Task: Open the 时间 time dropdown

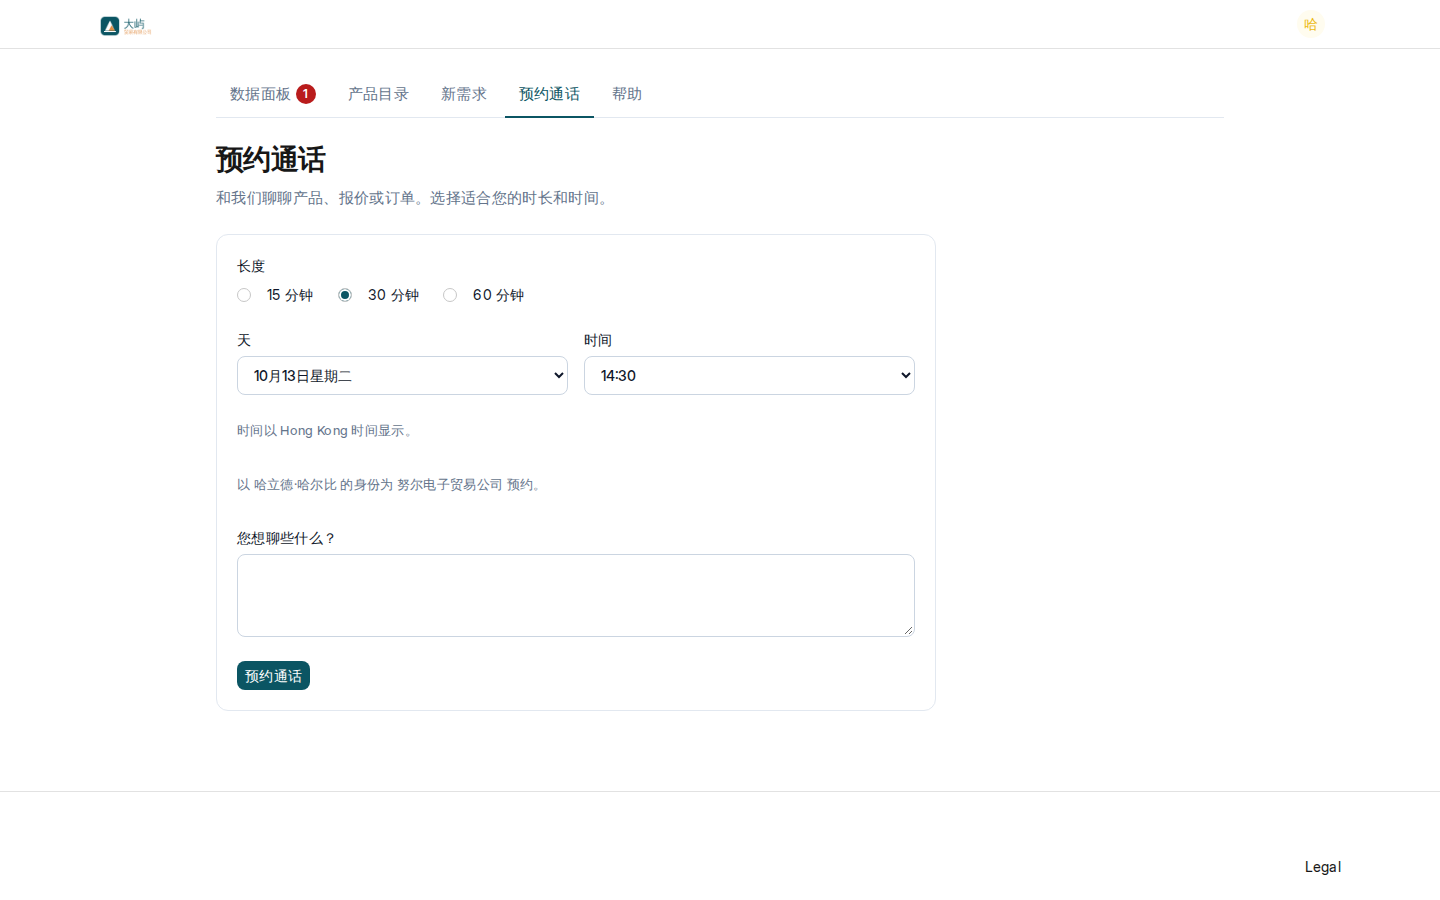Action: (749, 376)
